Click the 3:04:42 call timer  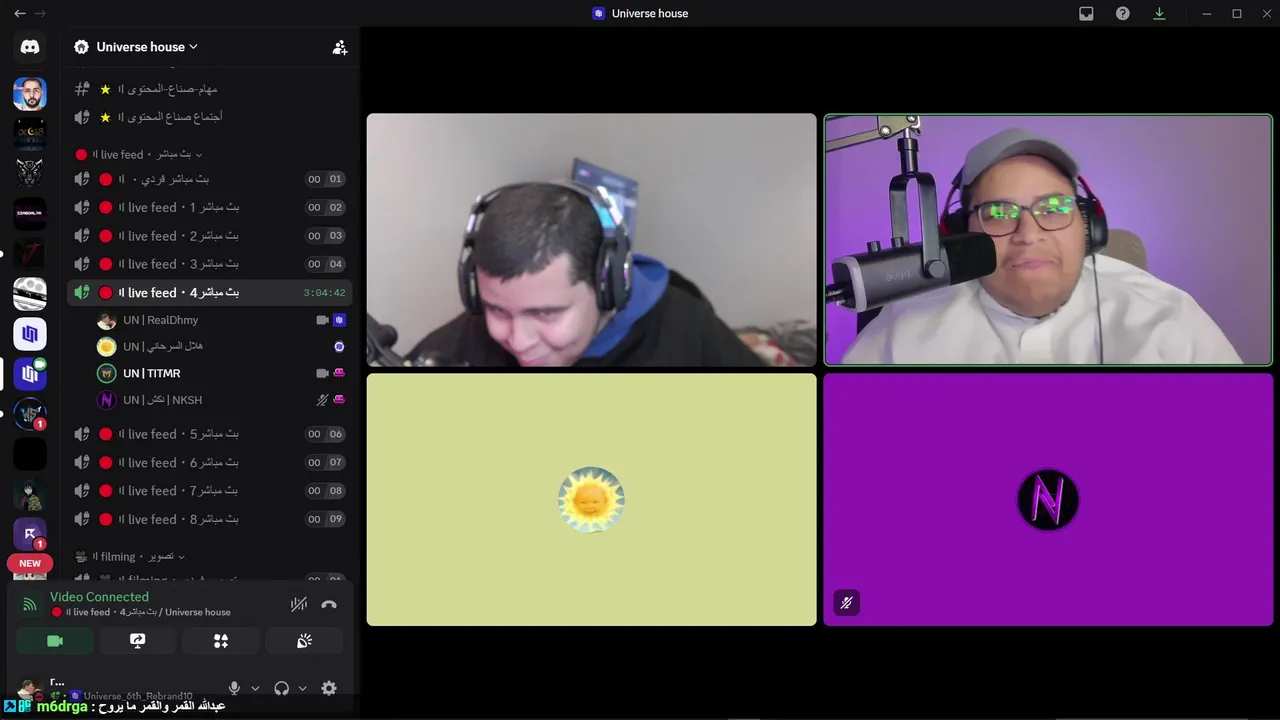tap(324, 293)
